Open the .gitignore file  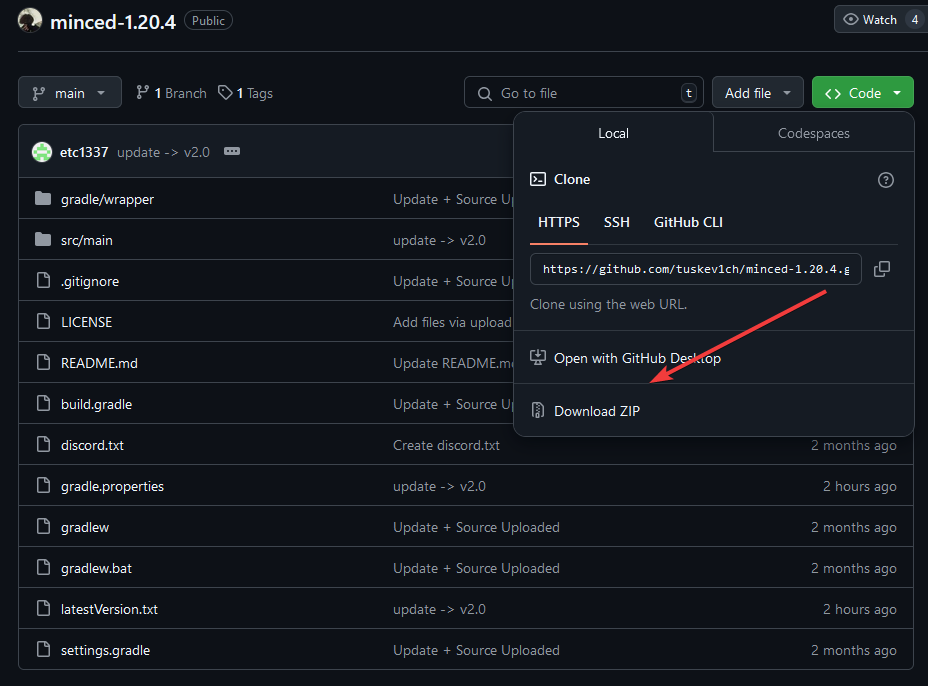90,281
